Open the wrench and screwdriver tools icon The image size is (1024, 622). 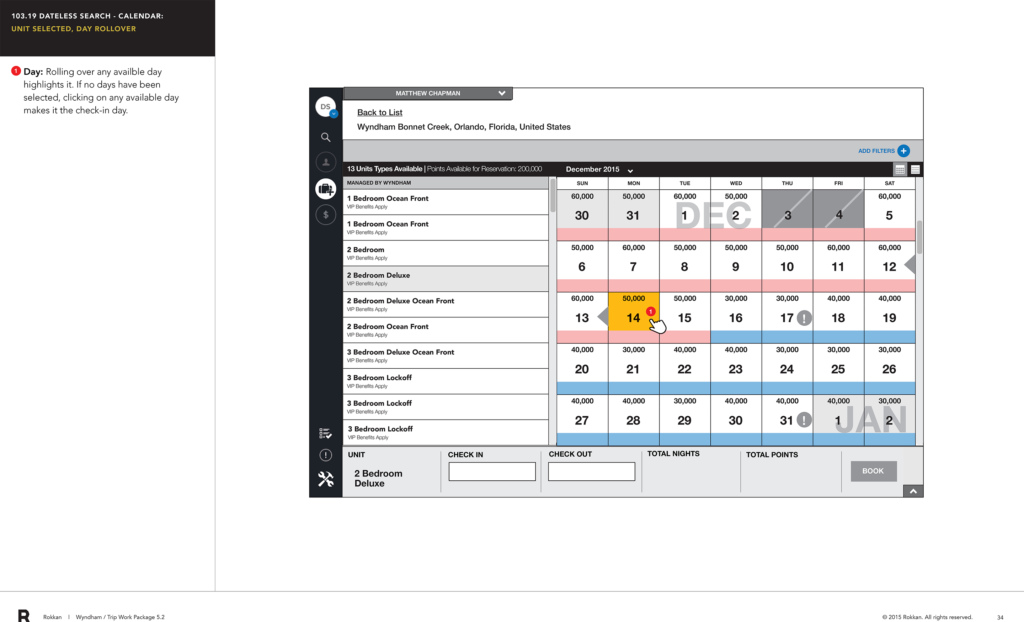325,480
